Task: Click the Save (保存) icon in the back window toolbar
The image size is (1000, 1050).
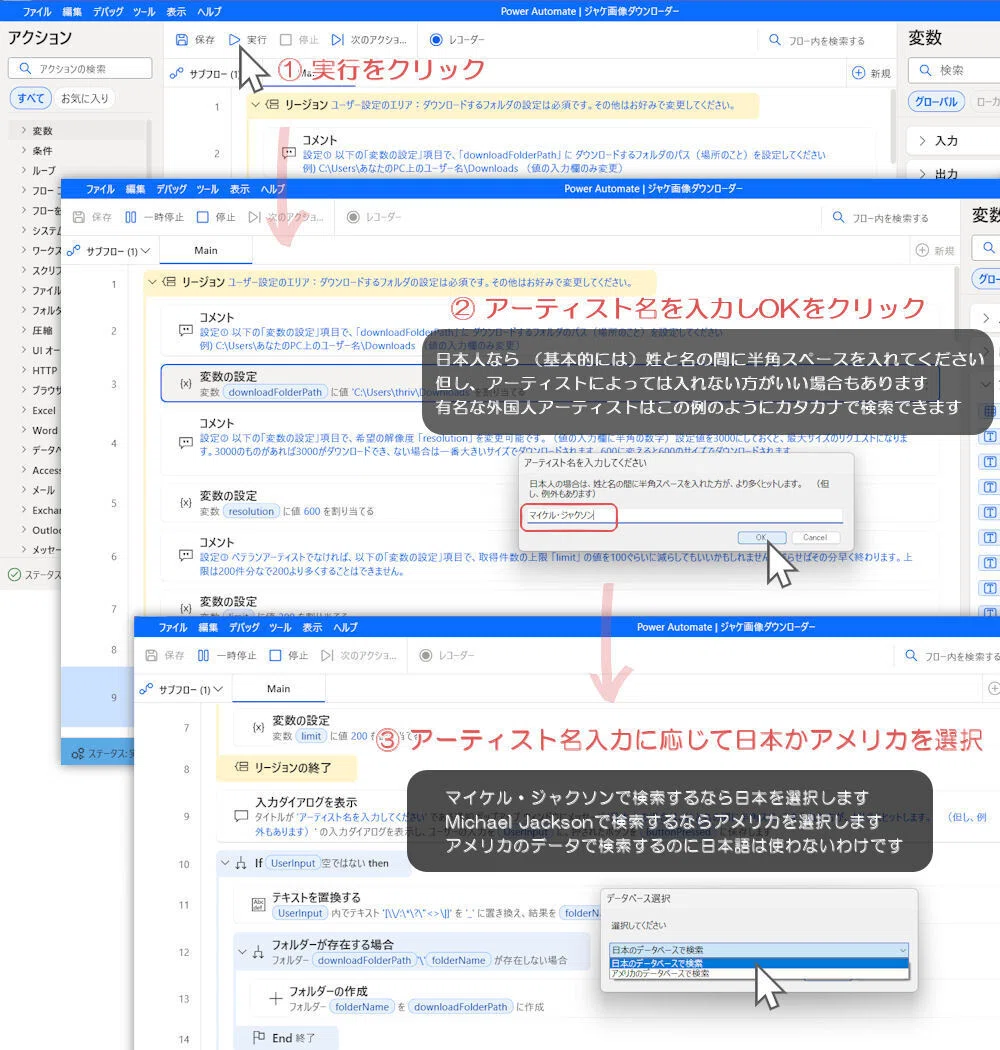Action: point(182,40)
